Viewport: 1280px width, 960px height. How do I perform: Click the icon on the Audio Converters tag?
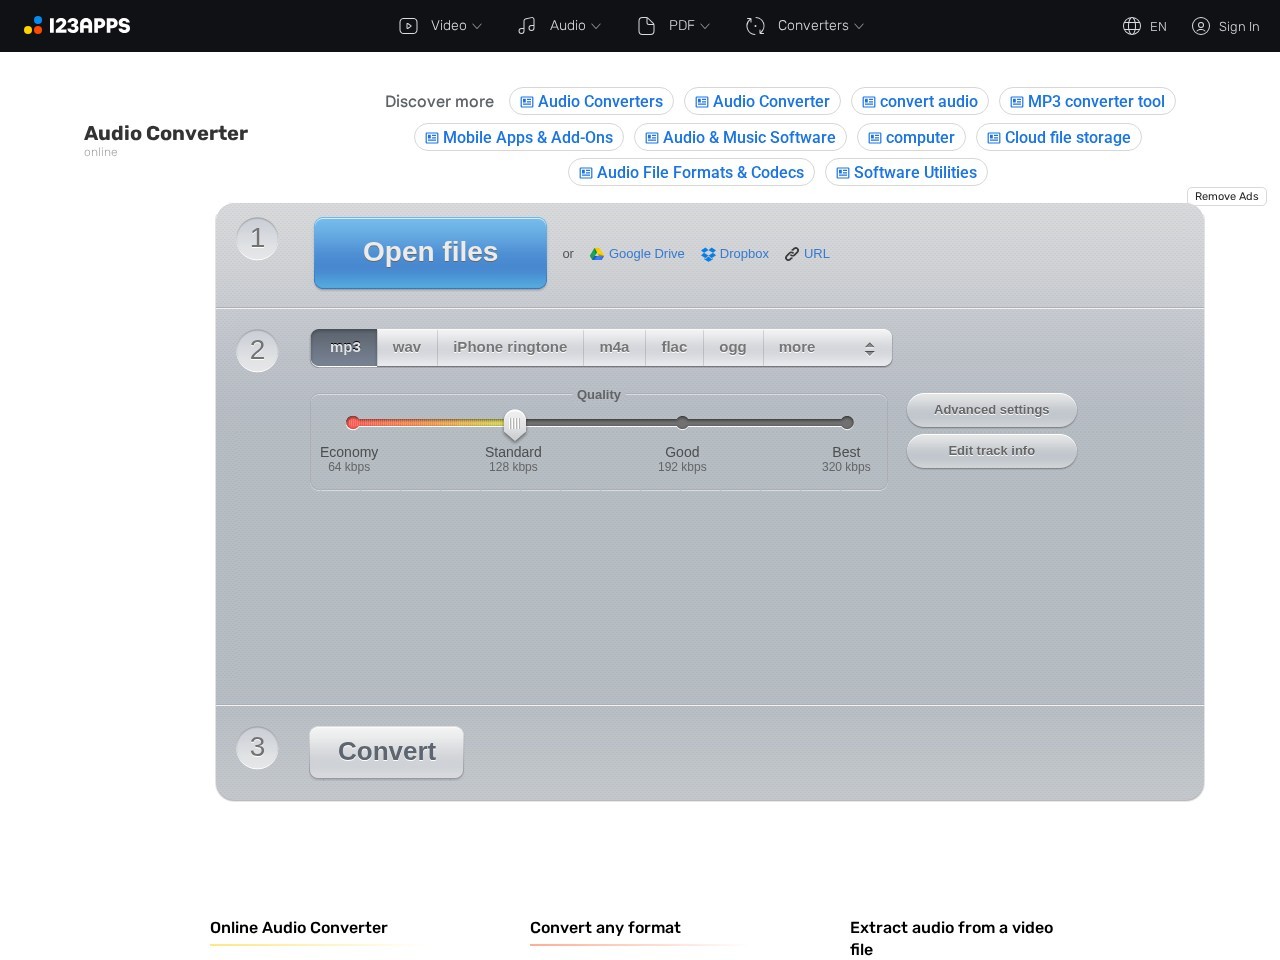click(527, 102)
